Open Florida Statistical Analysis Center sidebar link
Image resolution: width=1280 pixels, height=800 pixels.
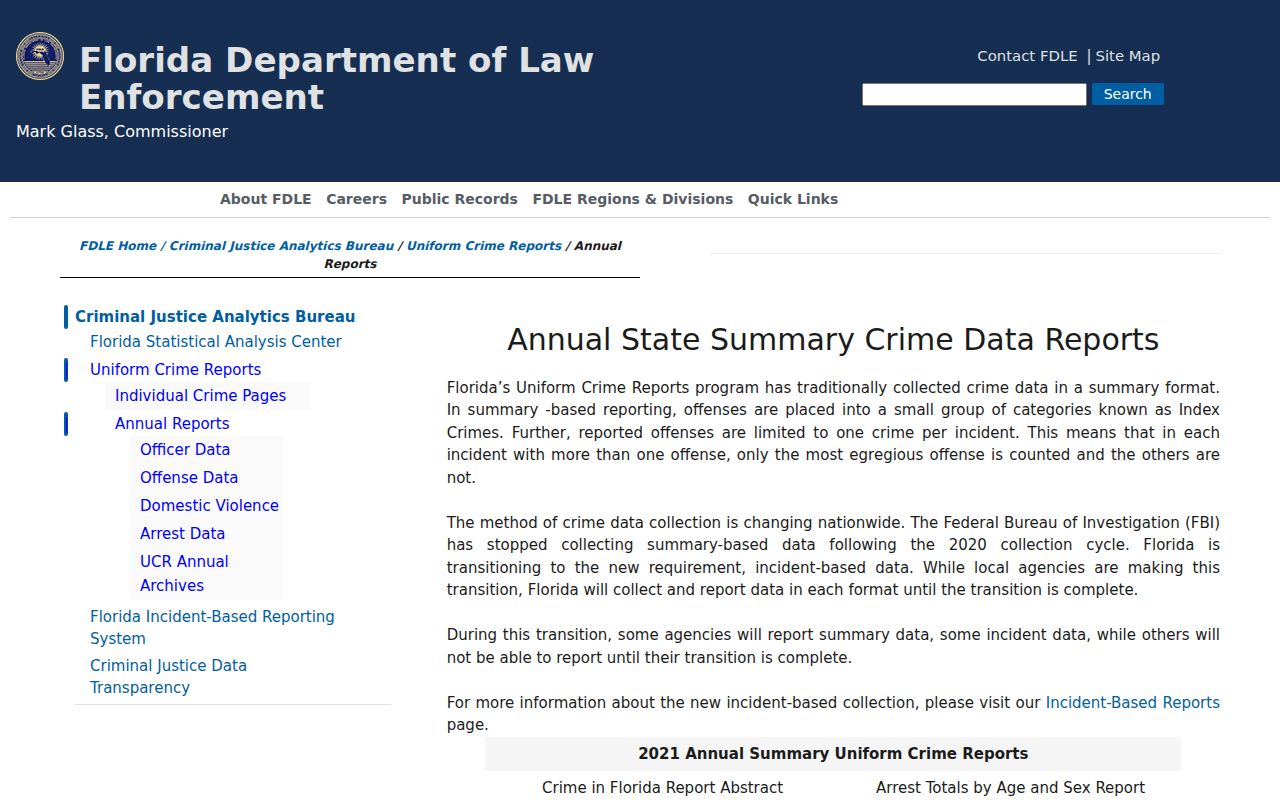[216, 342]
